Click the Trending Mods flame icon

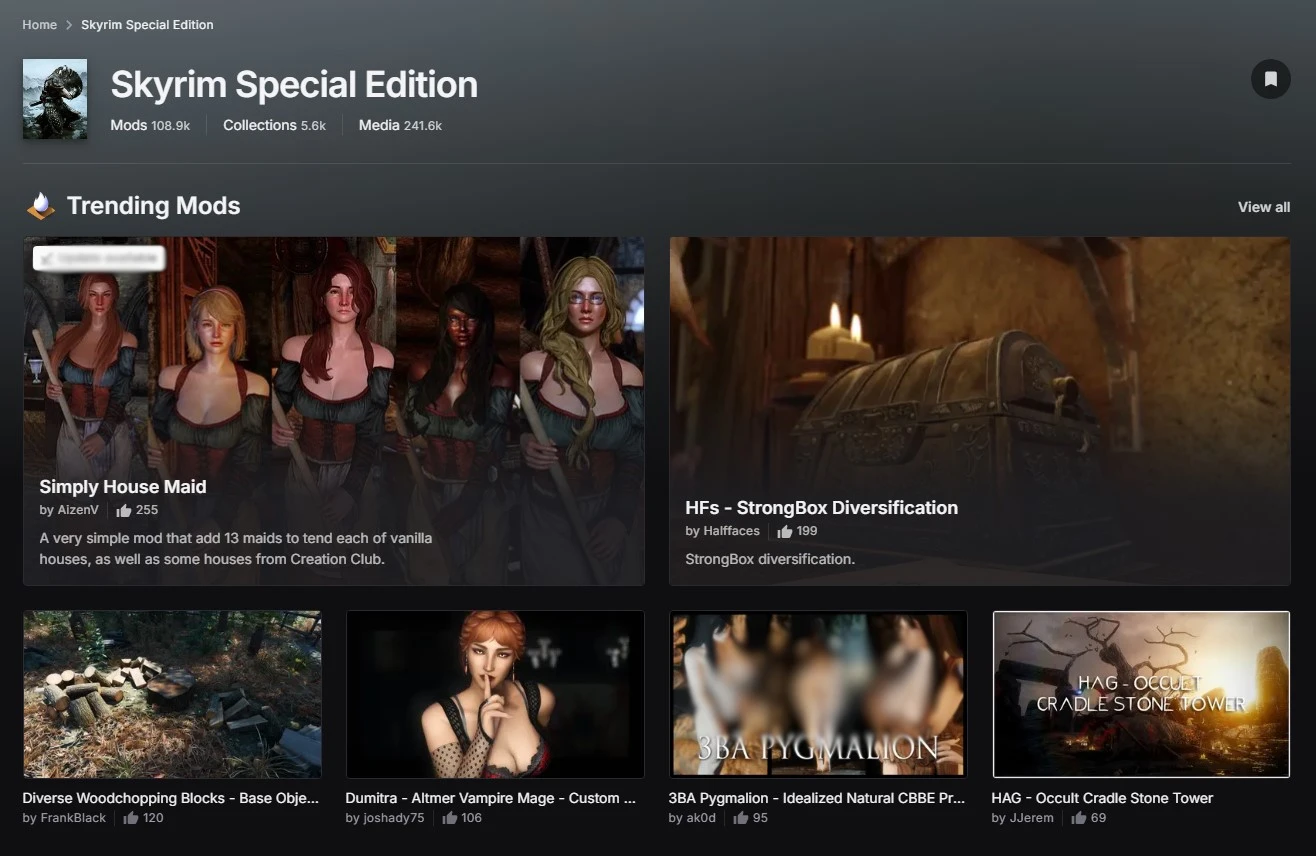40,206
